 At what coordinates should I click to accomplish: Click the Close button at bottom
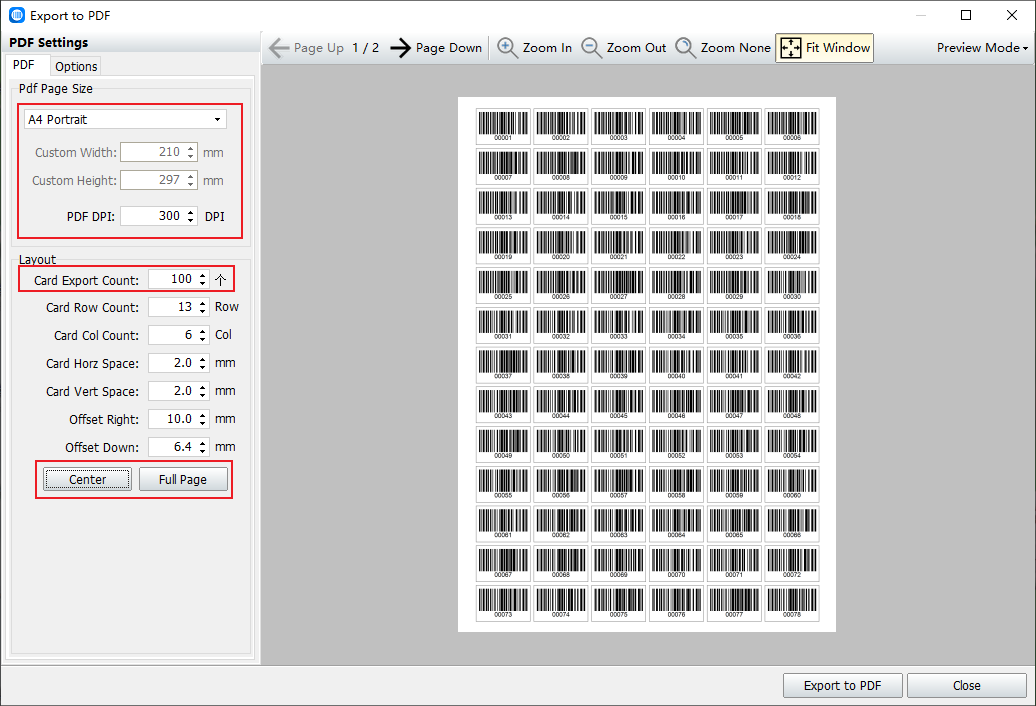click(x=967, y=686)
